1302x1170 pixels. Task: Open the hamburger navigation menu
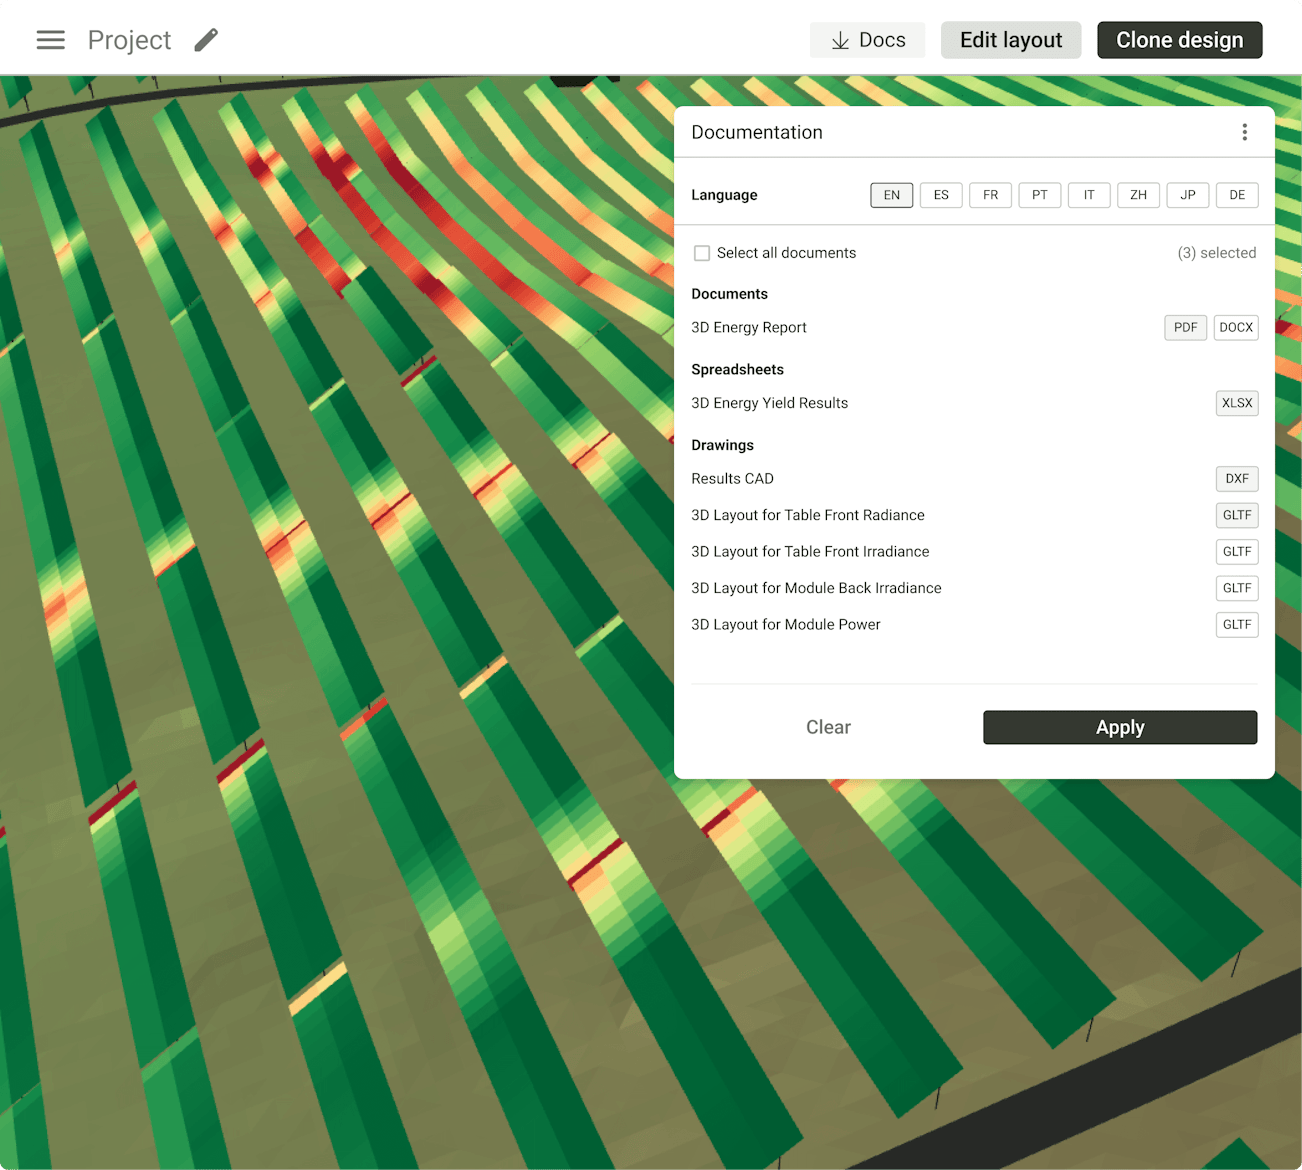(50, 40)
